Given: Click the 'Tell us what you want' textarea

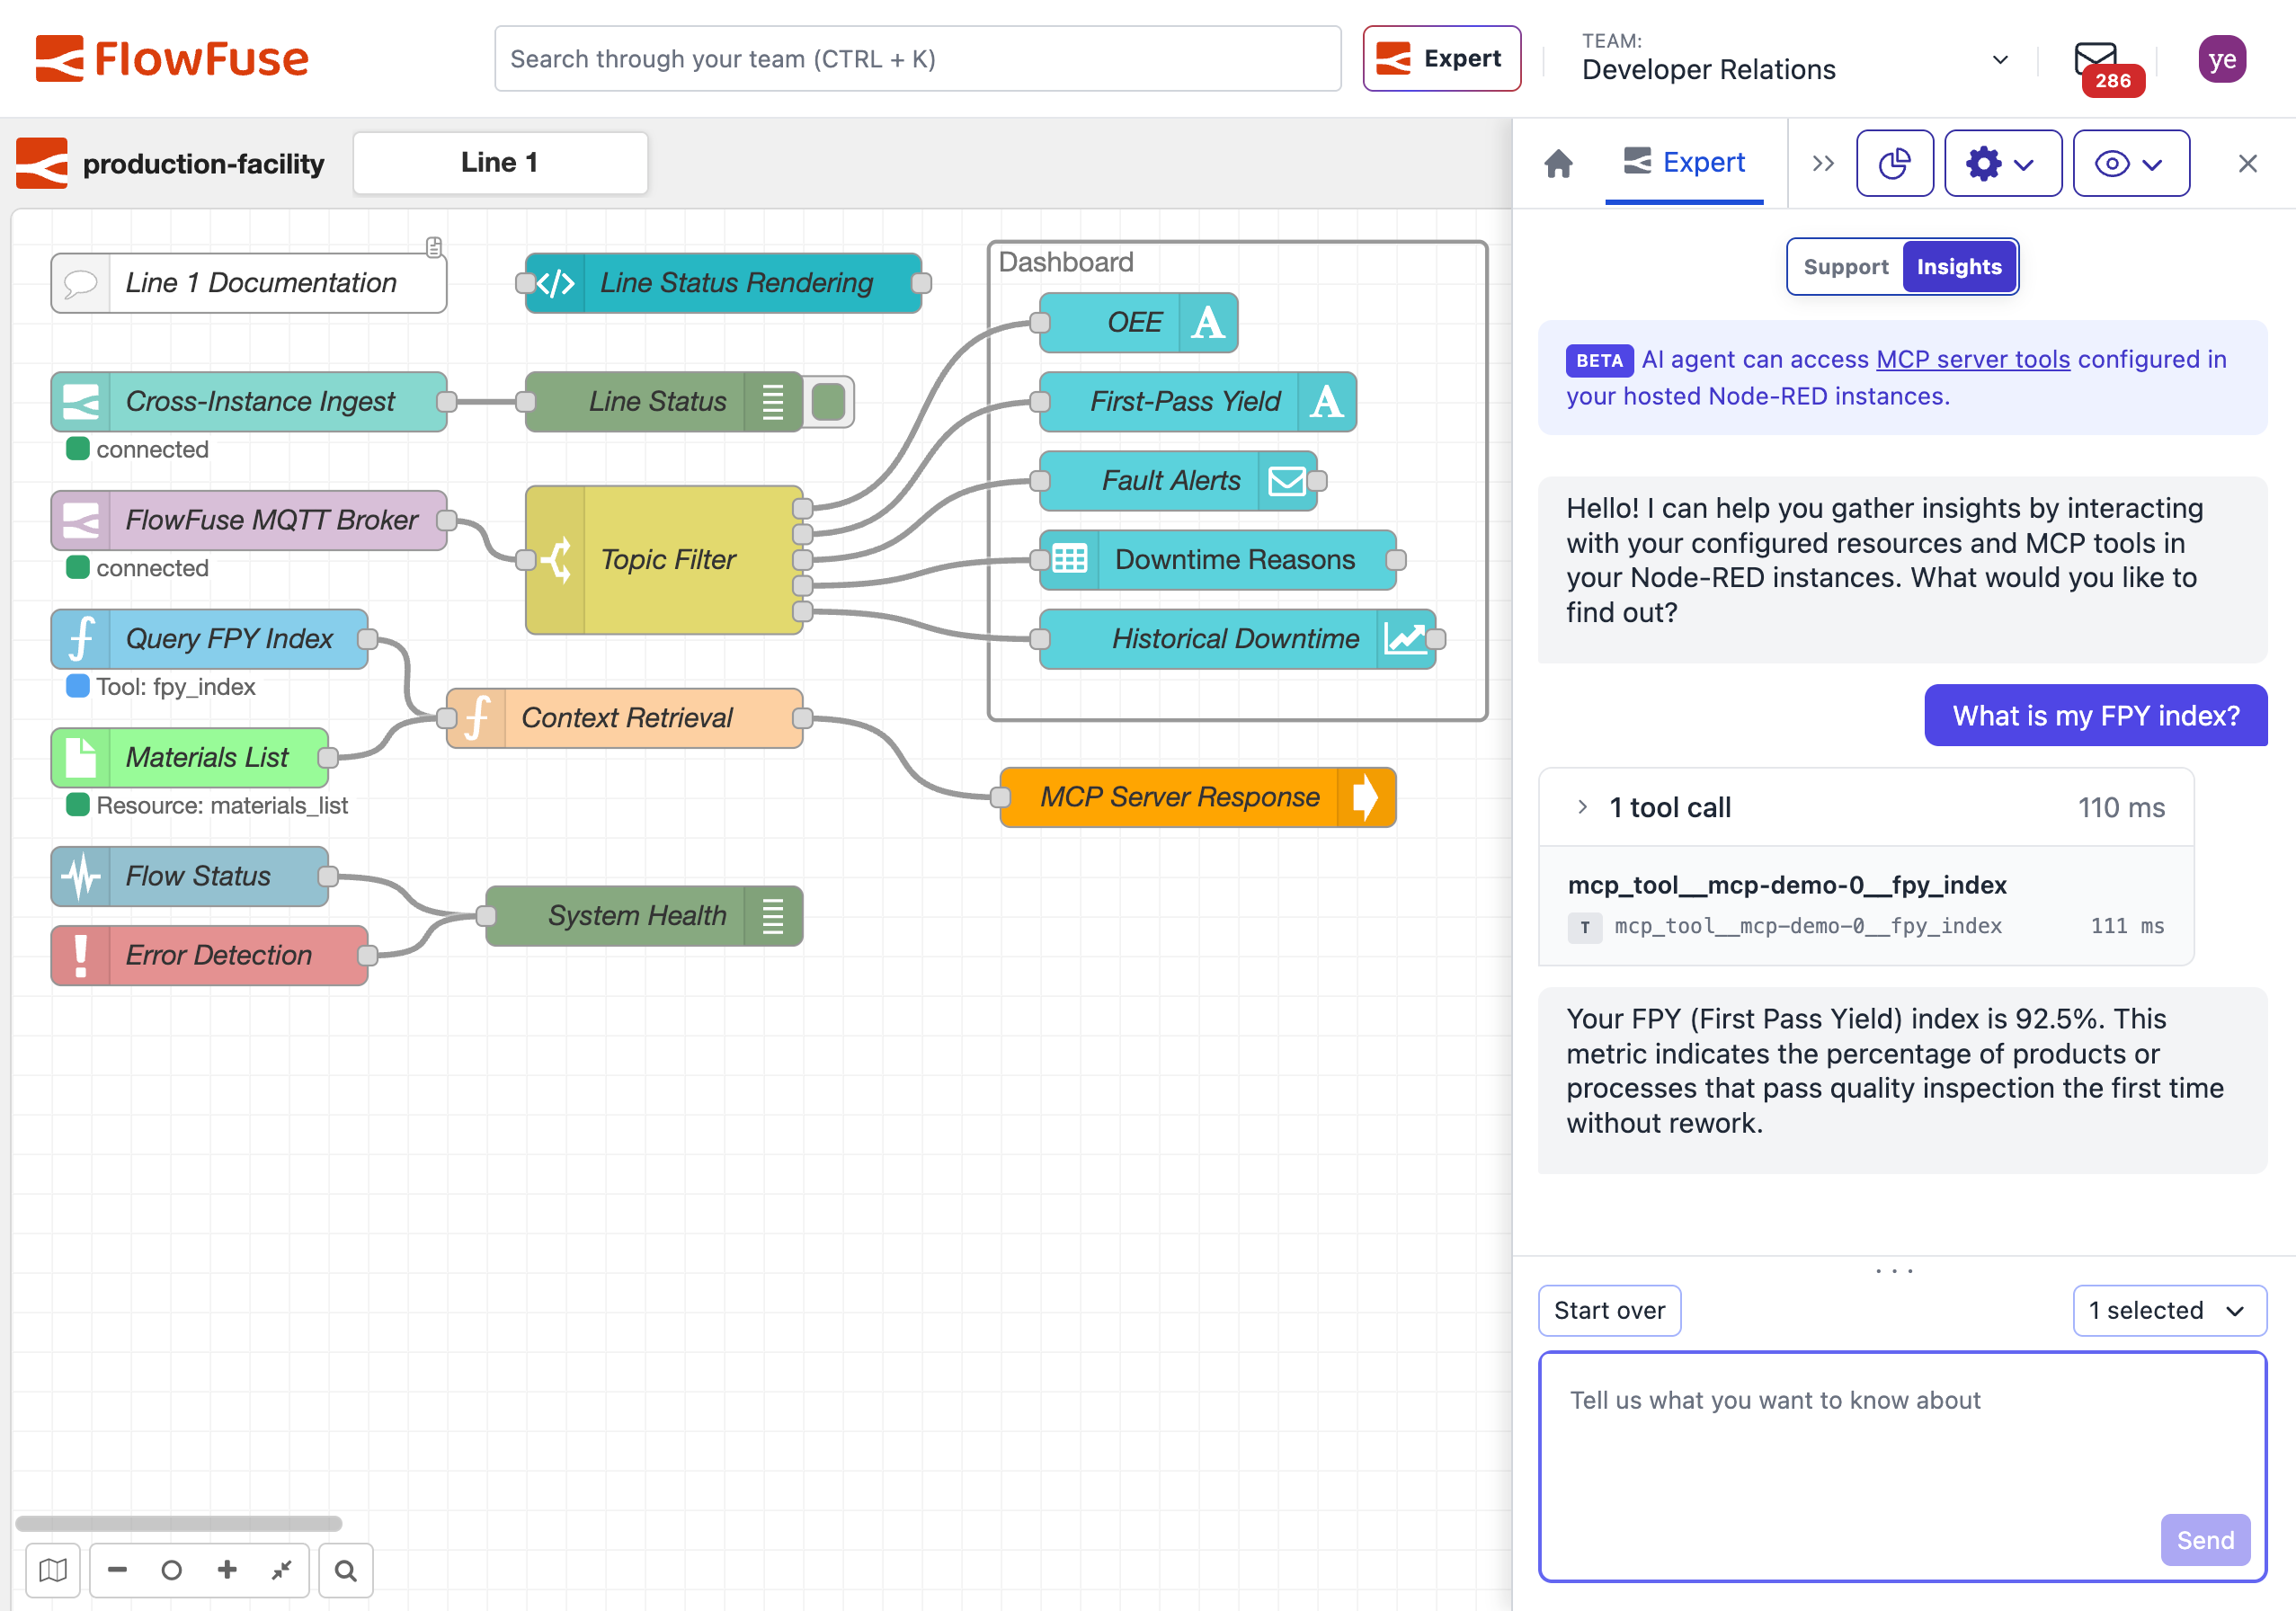Looking at the screenshot, I should (1902, 1467).
